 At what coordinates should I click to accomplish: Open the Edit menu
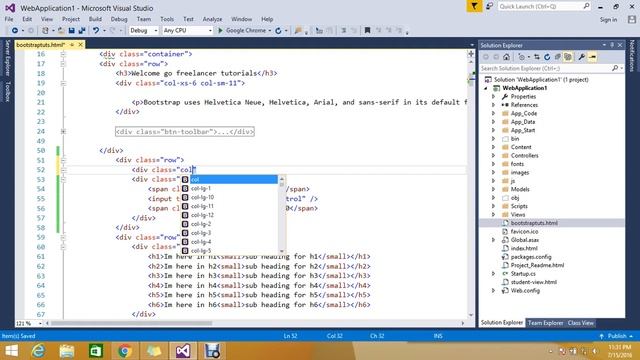tap(27, 19)
